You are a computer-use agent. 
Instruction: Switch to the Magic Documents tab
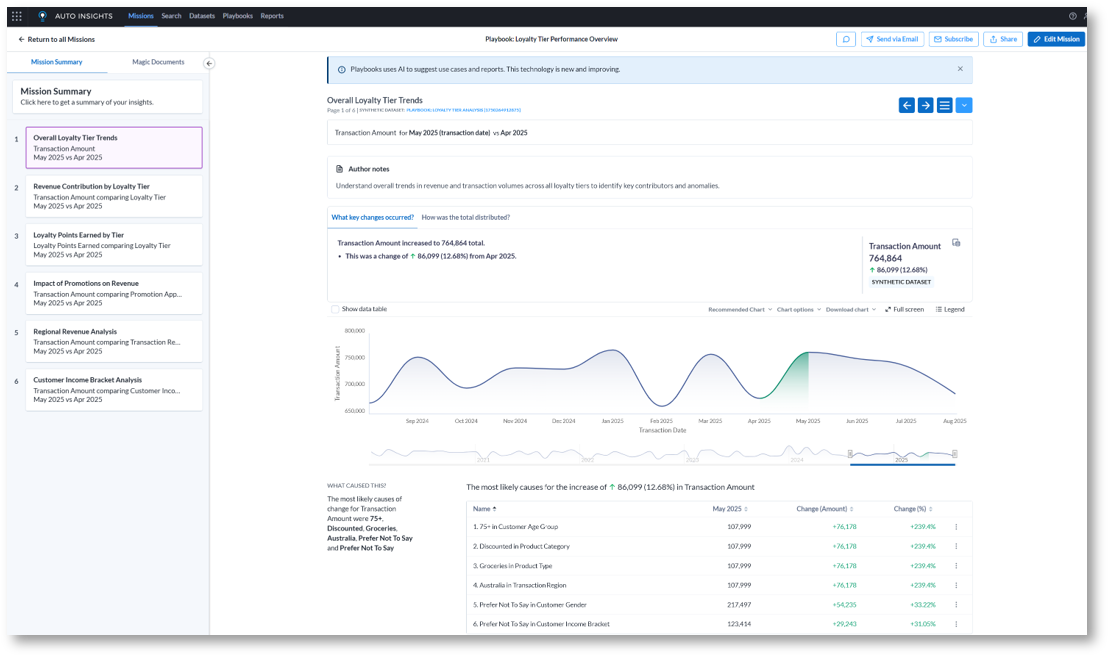[160, 61]
